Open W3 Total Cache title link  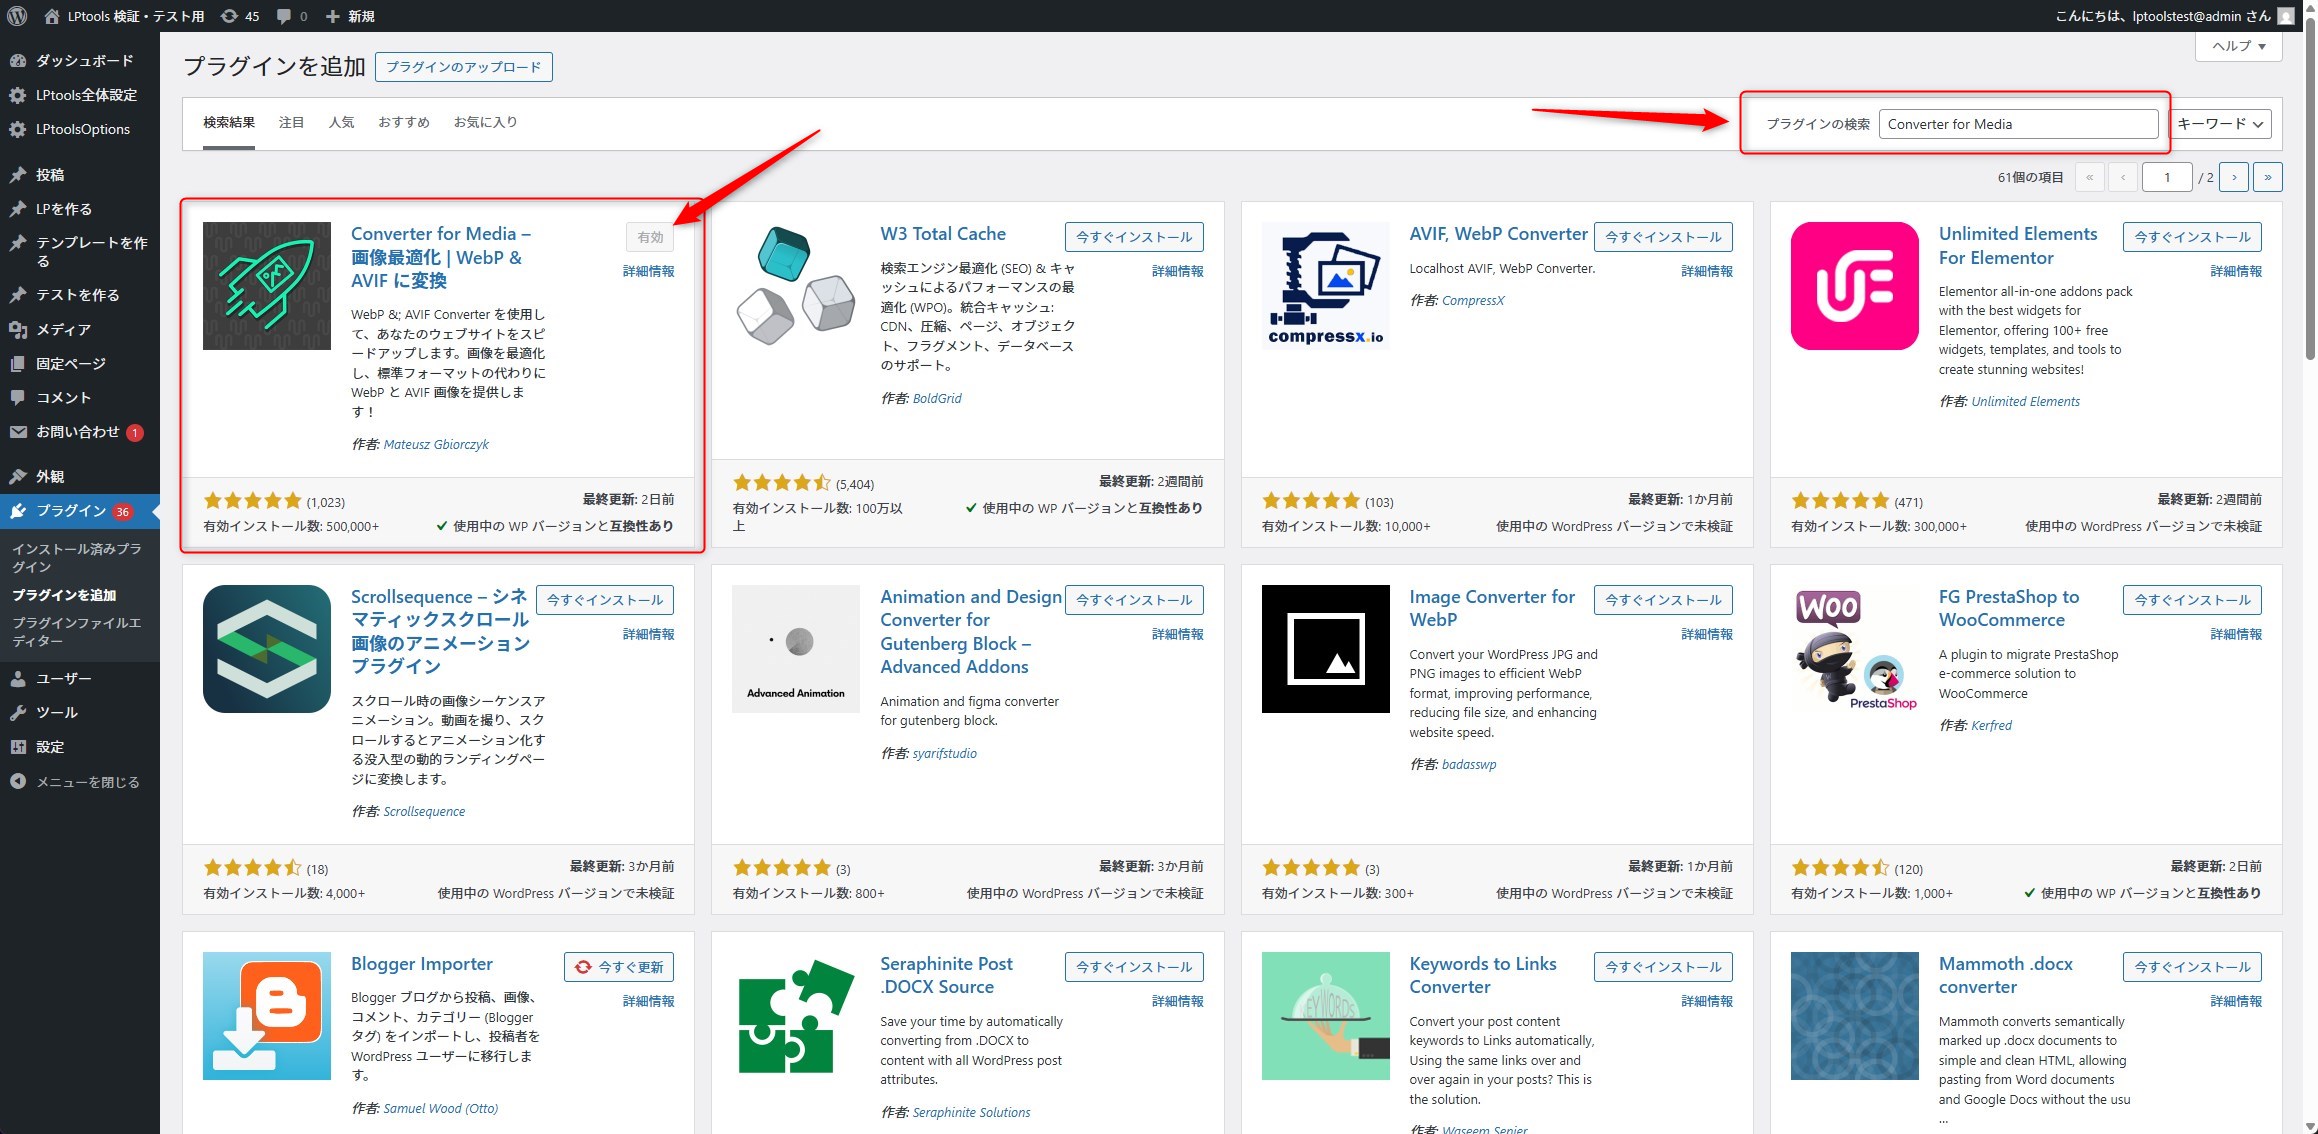coord(943,234)
